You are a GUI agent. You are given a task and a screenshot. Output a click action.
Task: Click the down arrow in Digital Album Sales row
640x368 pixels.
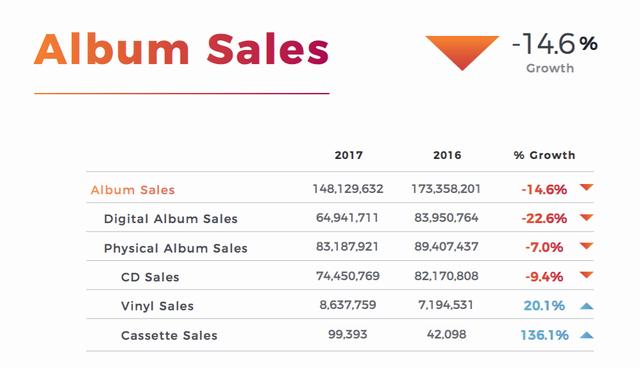pos(586,217)
